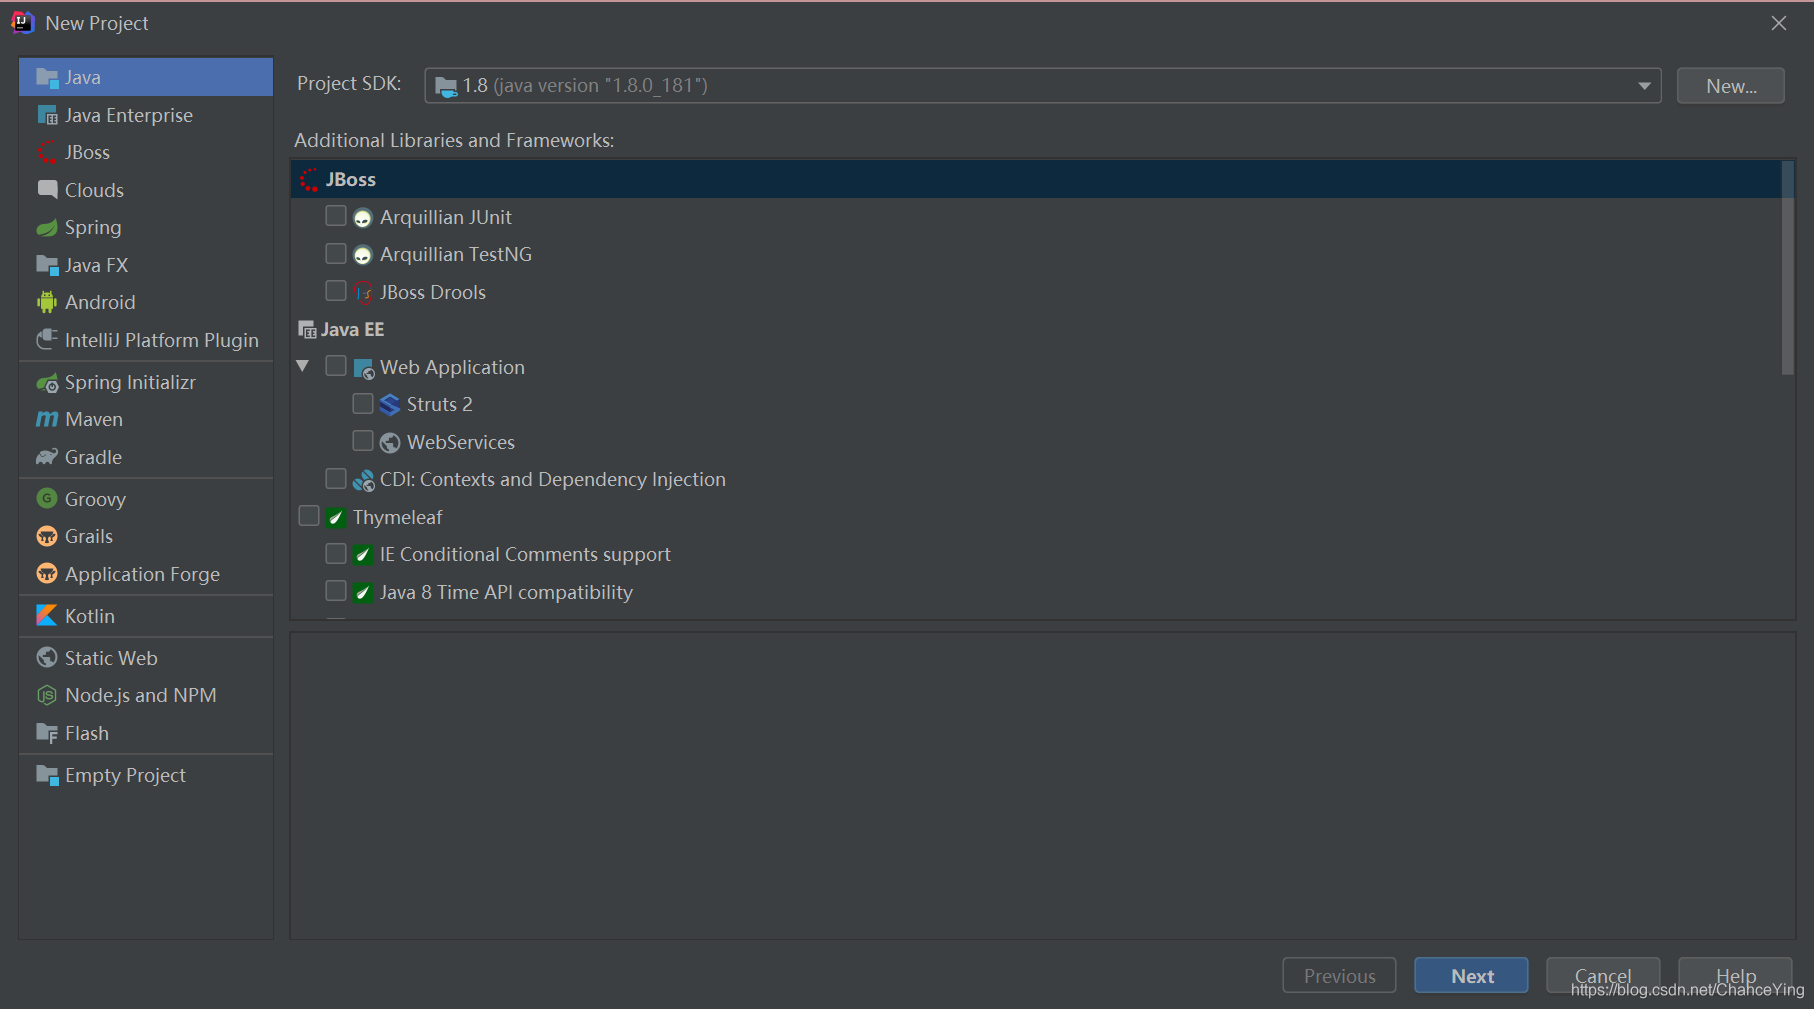The width and height of the screenshot is (1814, 1009).
Task: Click the Java folder icon in sidebar
Action: click(x=47, y=77)
